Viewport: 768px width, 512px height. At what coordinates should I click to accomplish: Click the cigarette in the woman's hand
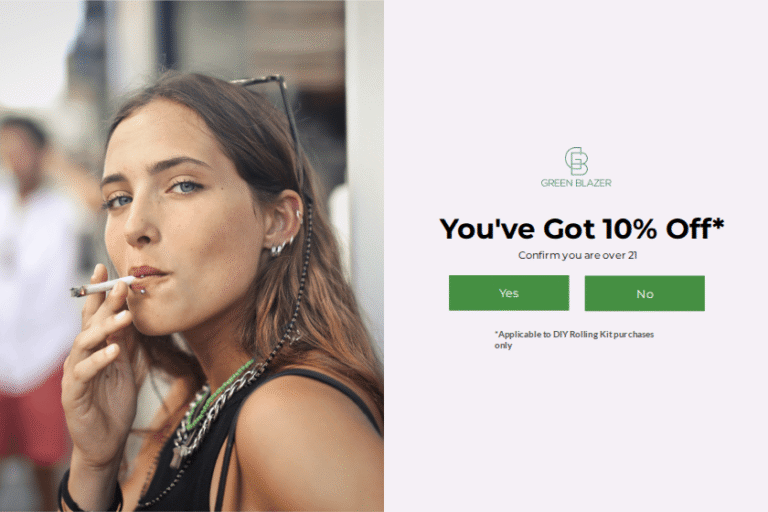pyautogui.click(x=103, y=286)
